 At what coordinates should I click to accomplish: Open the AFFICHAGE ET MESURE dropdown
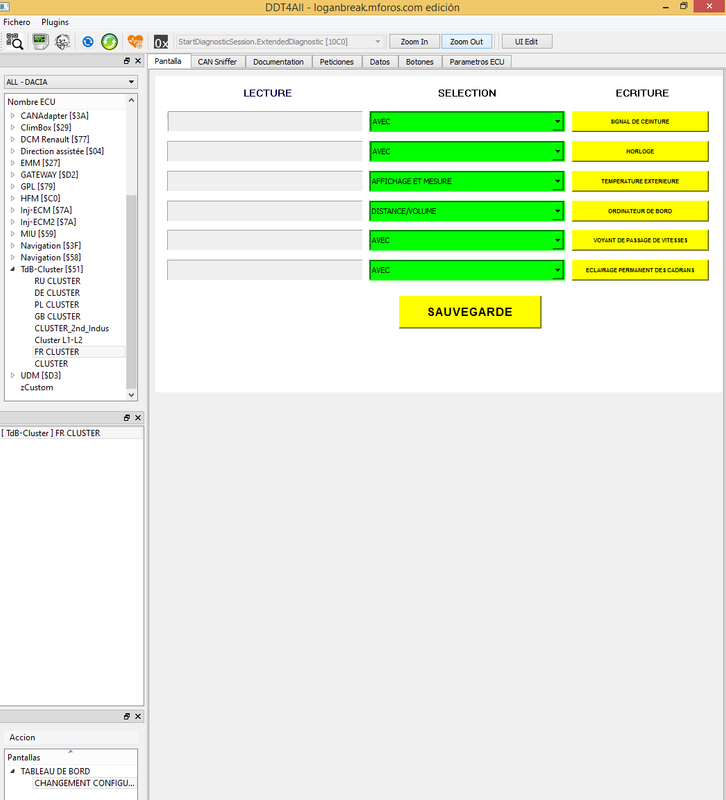[466, 181]
